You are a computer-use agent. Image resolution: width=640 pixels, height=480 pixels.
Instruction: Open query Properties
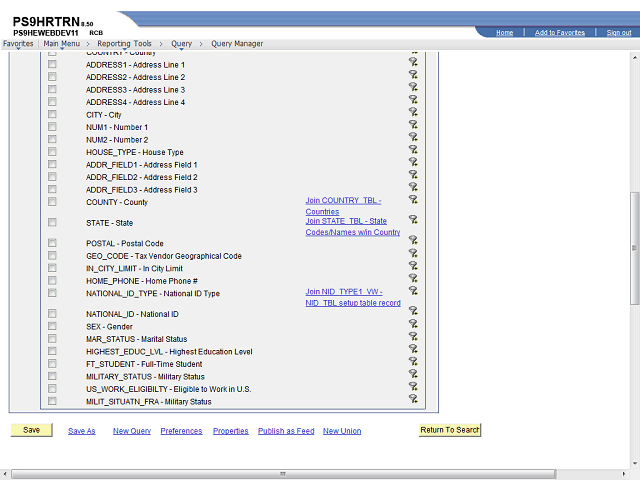point(231,431)
